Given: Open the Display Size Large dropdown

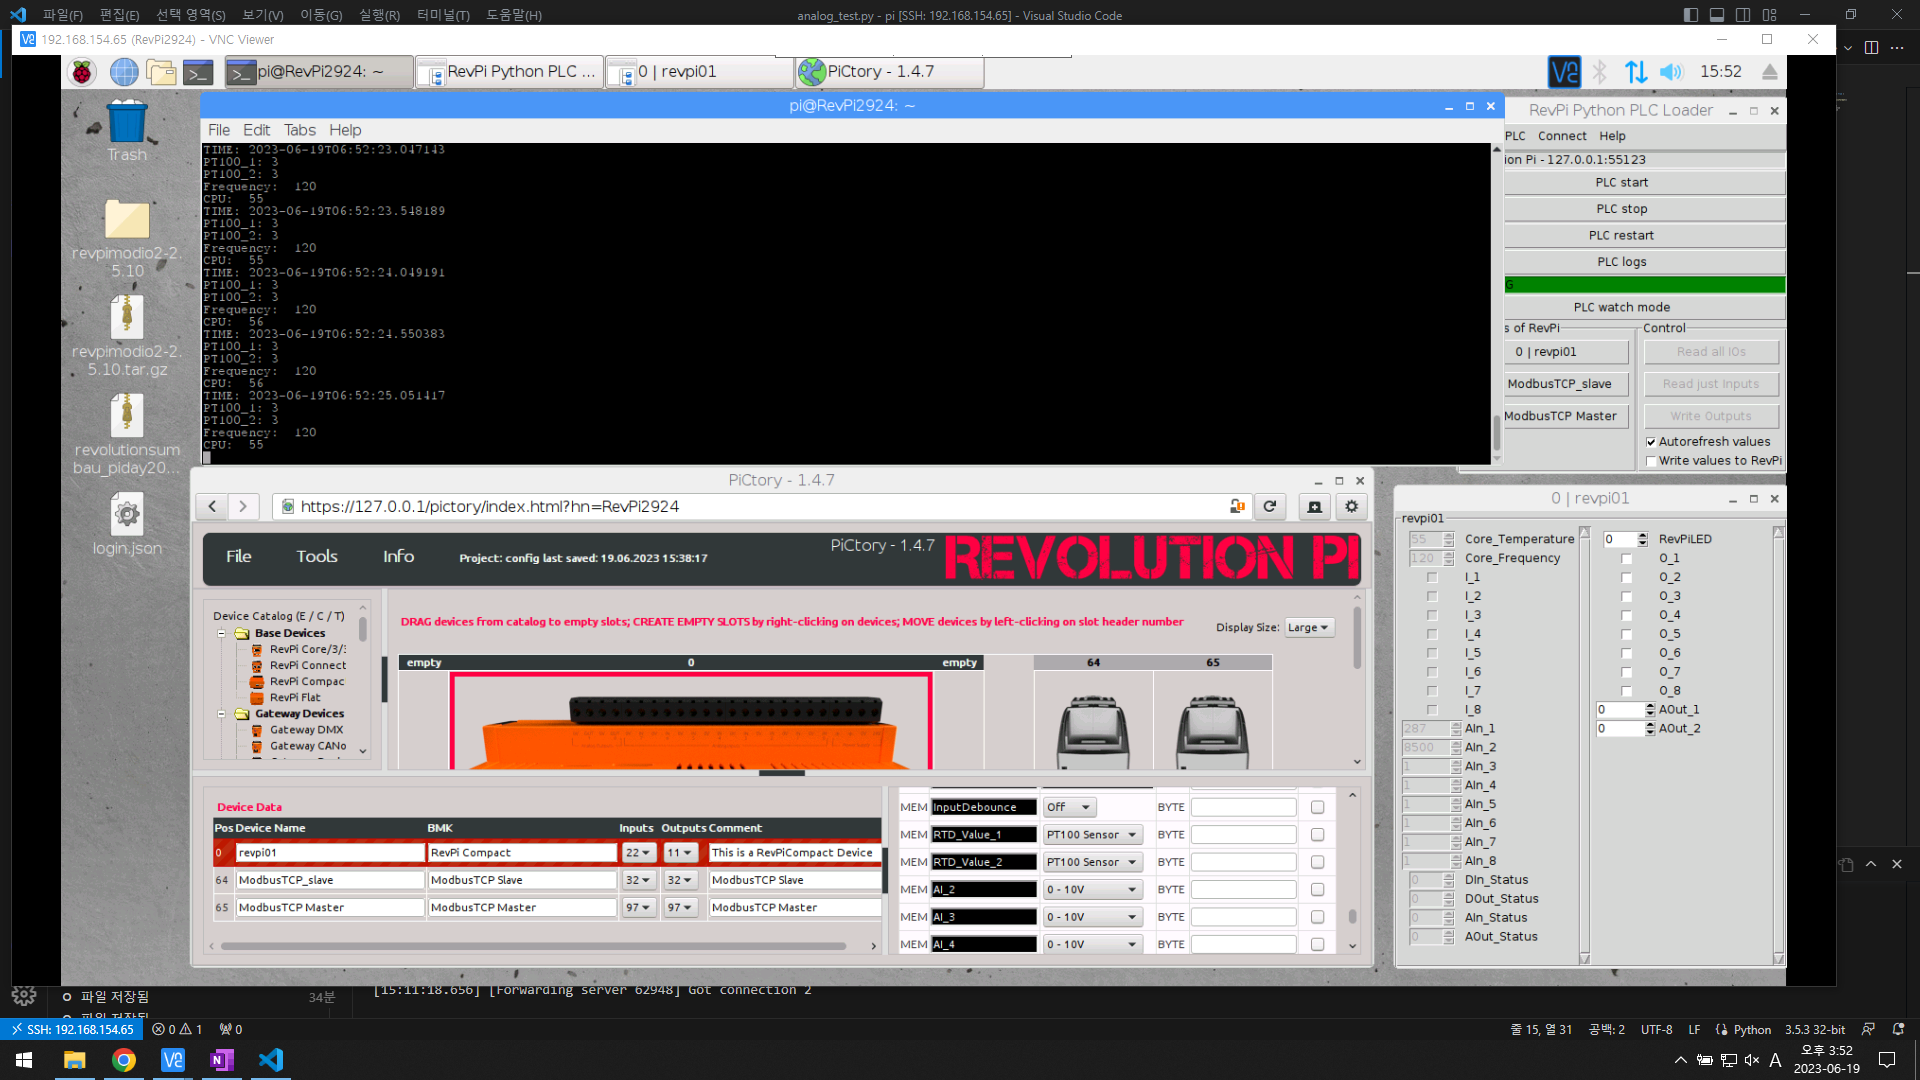Looking at the screenshot, I should pyautogui.click(x=1308, y=628).
